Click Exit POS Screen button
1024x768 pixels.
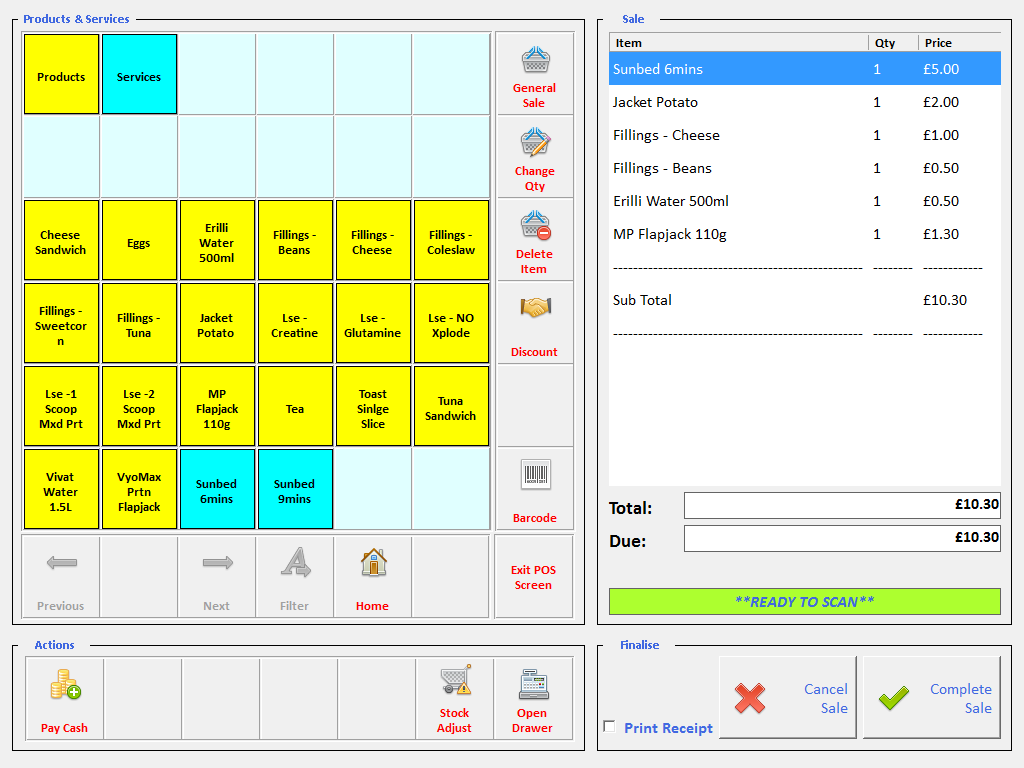pyautogui.click(x=534, y=577)
